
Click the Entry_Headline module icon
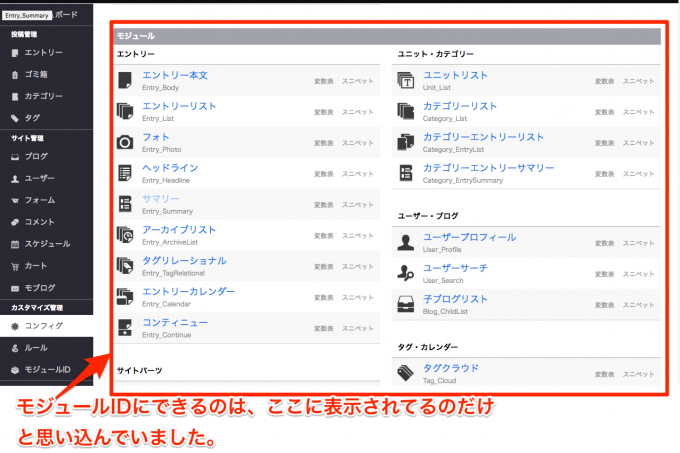click(125, 173)
